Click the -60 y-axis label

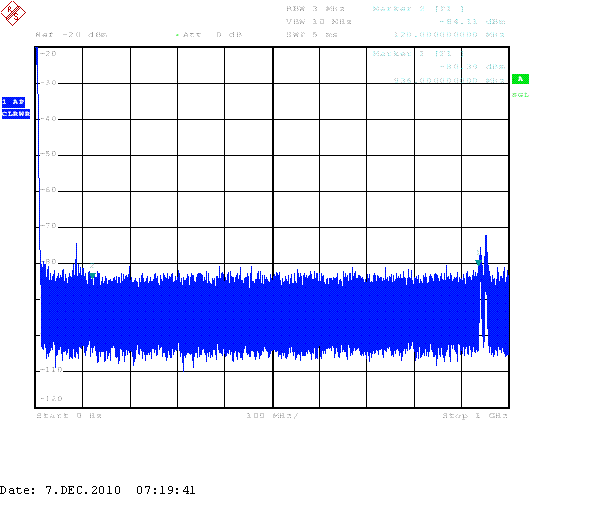click(49, 190)
